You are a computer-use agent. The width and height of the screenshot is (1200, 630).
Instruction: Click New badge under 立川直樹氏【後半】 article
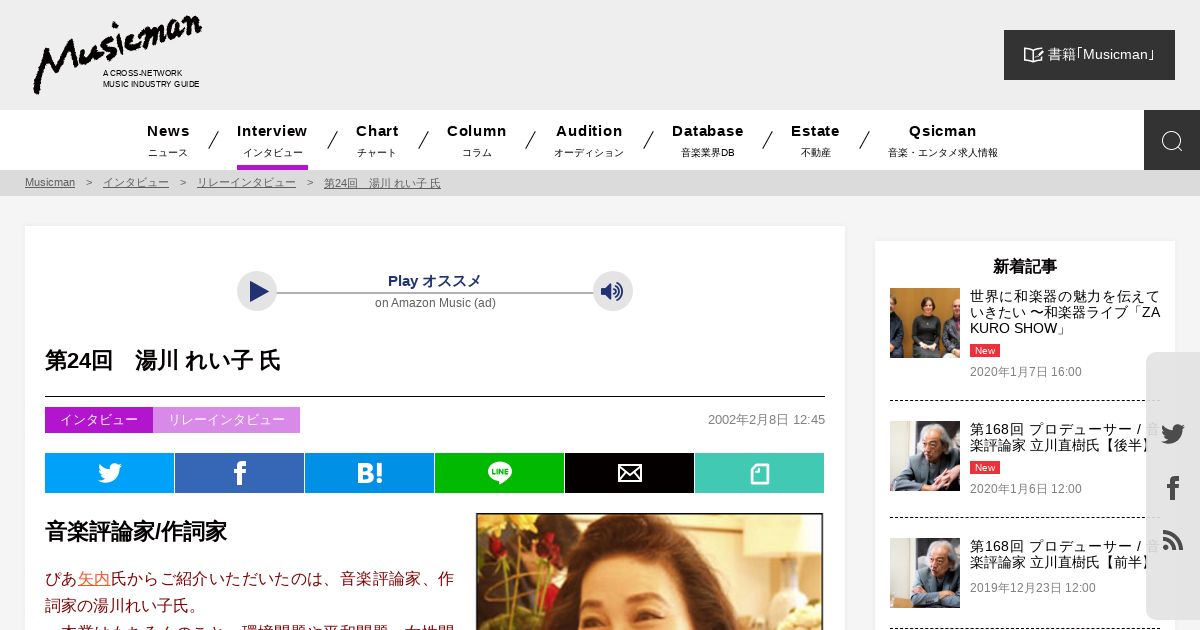click(985, 467)
